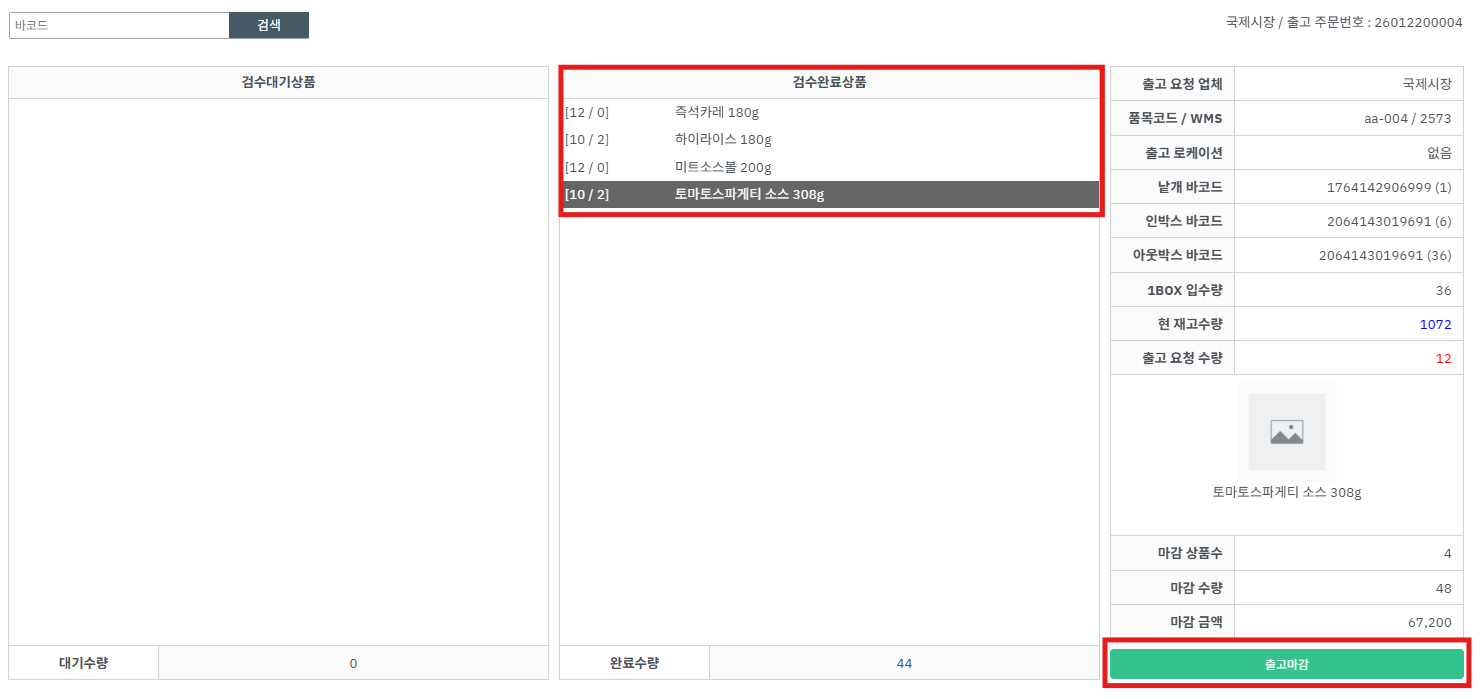Click the 마감 금액 value 67,200
1482x699 pixels.
click(1429, 622)
